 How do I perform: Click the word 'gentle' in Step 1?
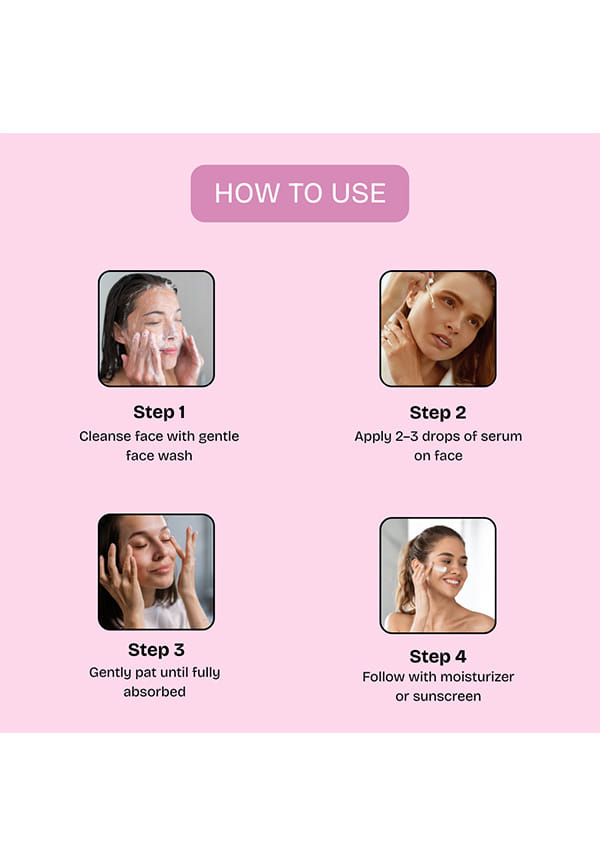point(219,437)
